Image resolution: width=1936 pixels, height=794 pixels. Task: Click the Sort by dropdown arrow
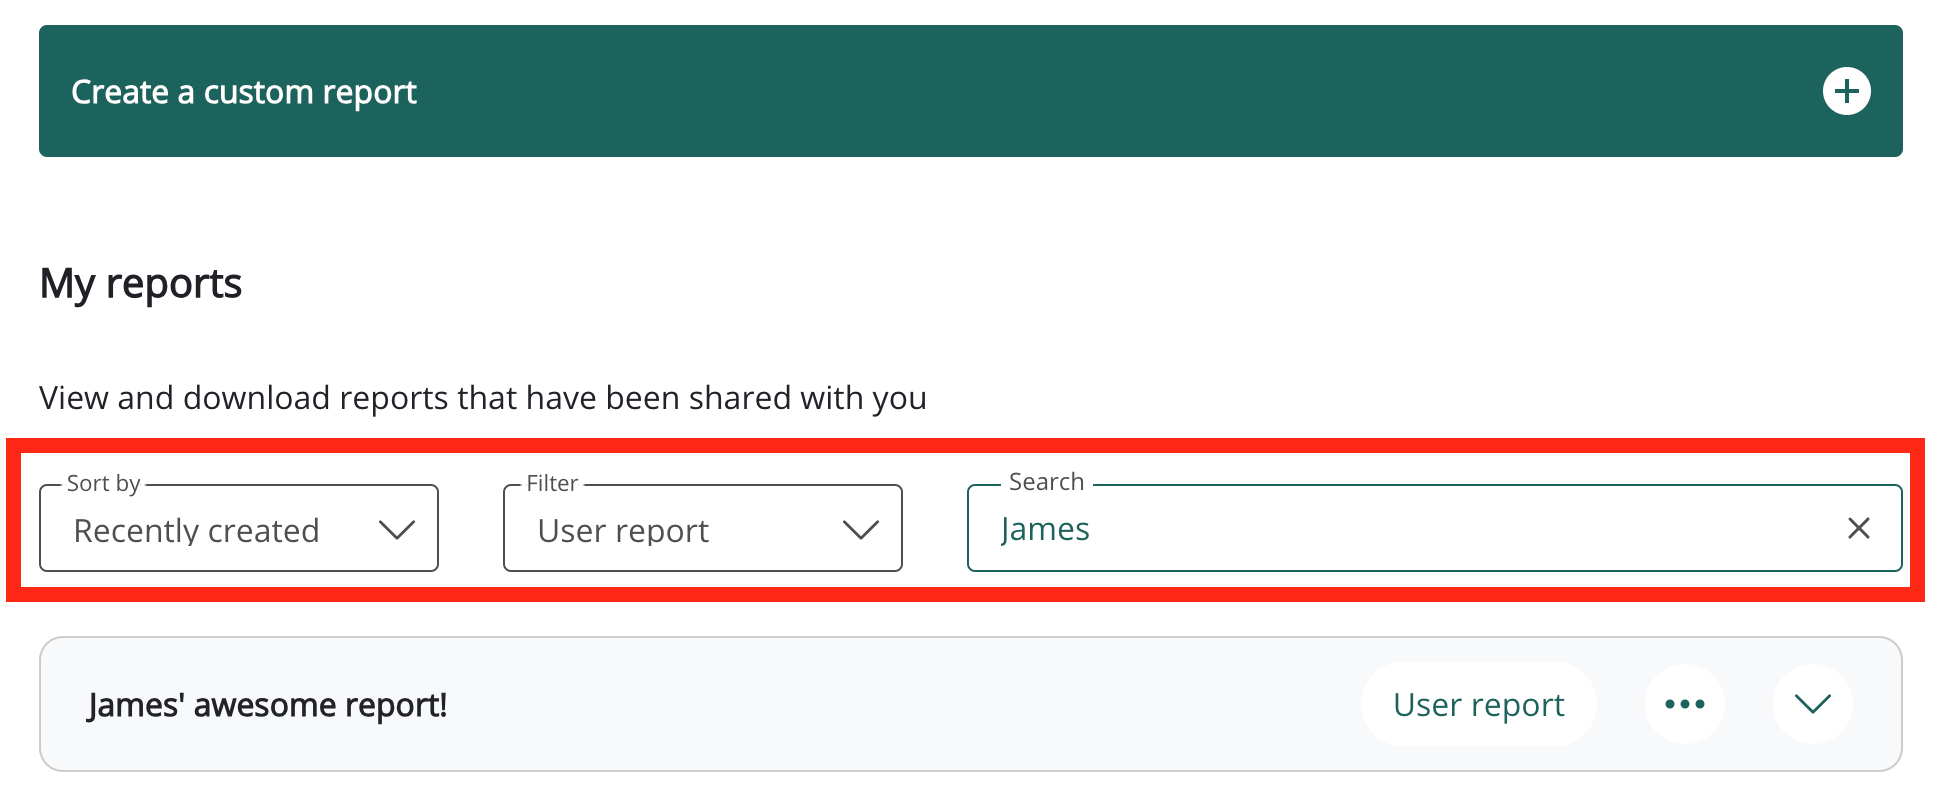pos(397,530)
